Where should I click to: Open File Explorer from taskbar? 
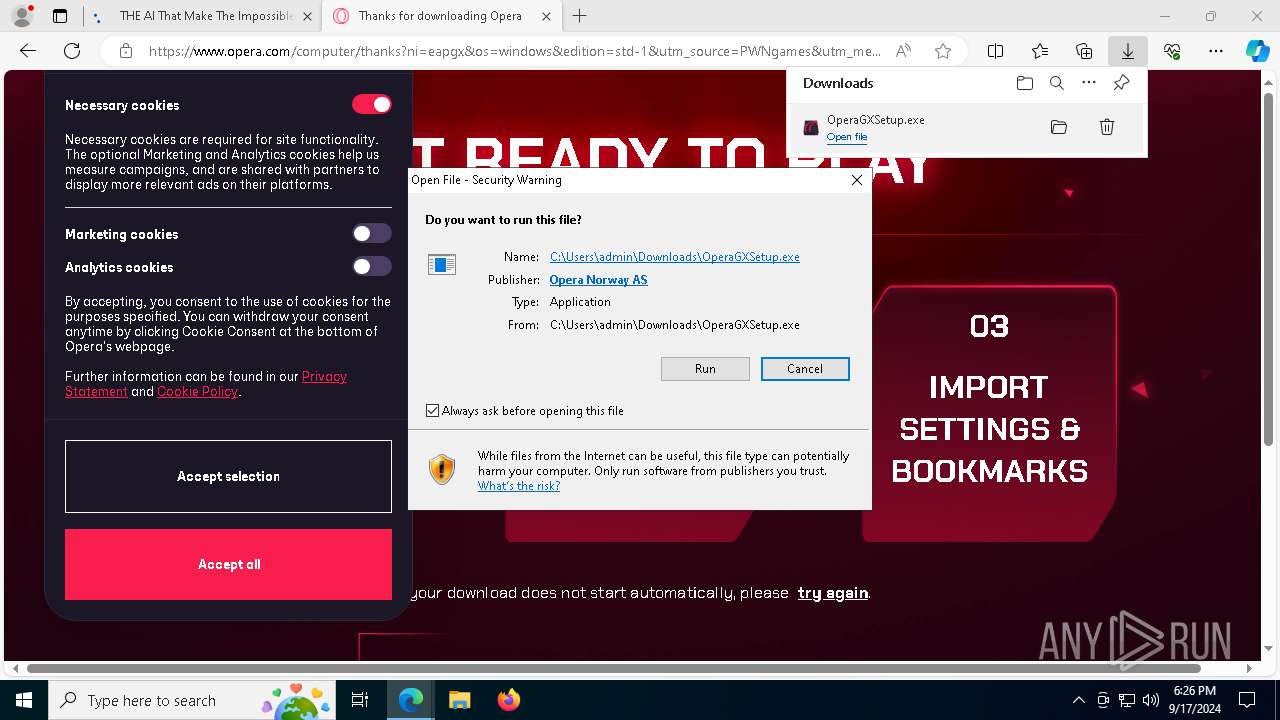(x=459, y=700)
